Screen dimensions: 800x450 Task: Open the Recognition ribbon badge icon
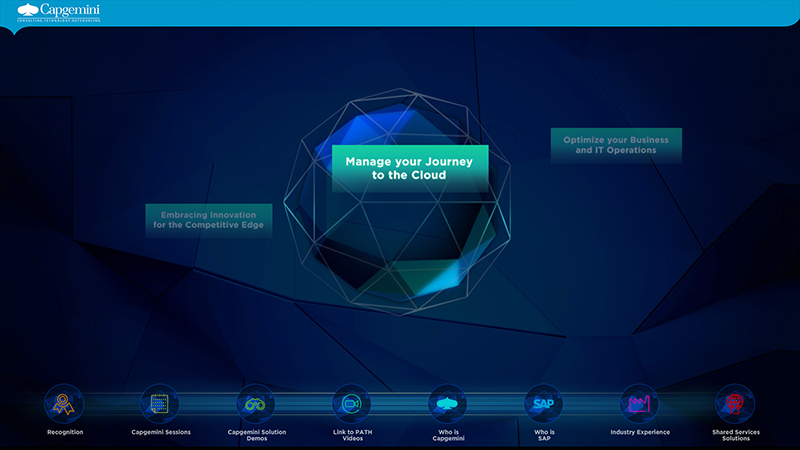(x=64, y=404)
